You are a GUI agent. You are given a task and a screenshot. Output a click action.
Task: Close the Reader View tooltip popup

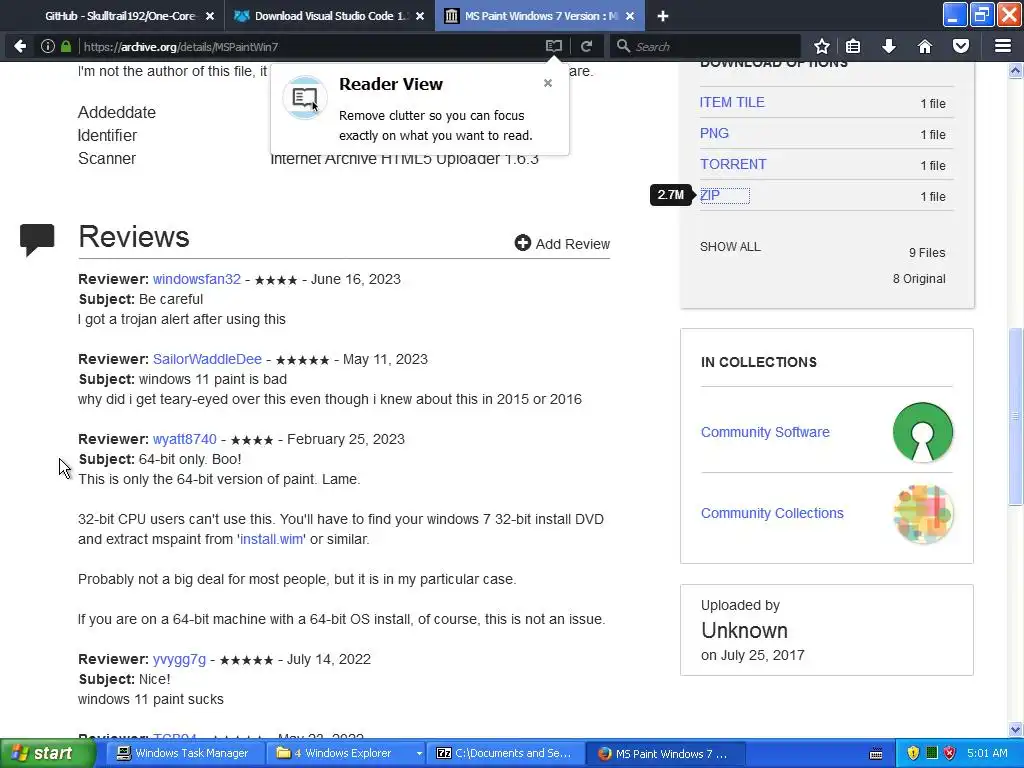coord(548,83)
